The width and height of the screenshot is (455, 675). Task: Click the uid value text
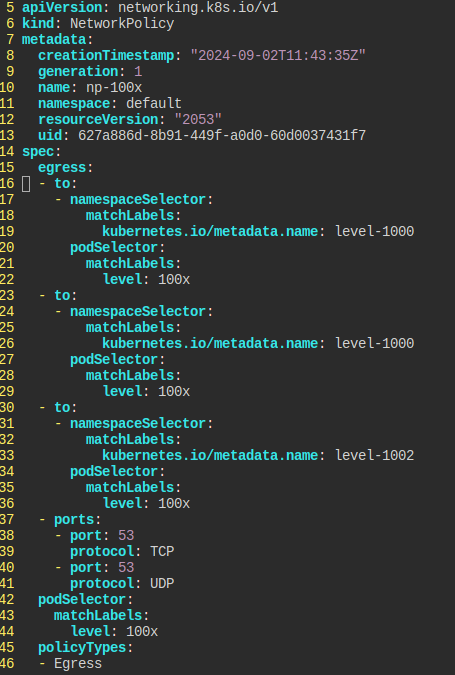coord(222,135)
